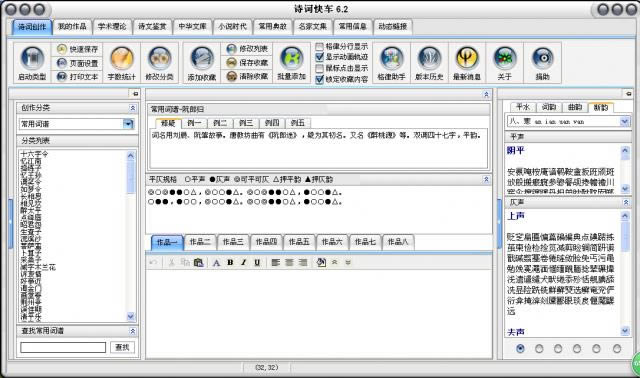Select the first radio button under rhyme panel
The width and height of the screenshot is (640, 378).
click(520, 349)
